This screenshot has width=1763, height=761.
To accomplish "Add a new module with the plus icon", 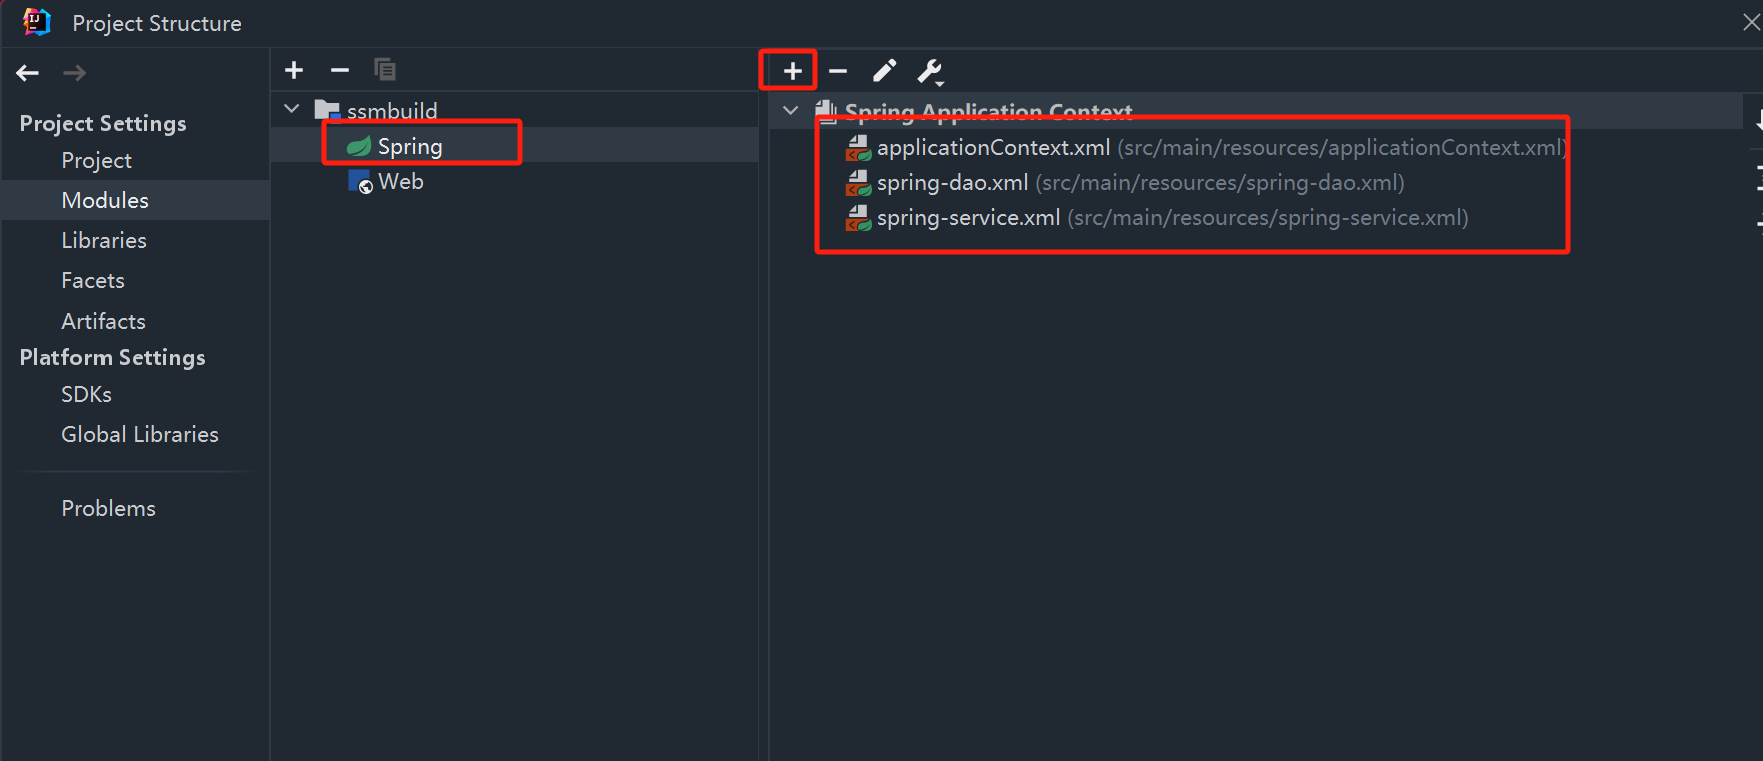I will pos(294,70).
